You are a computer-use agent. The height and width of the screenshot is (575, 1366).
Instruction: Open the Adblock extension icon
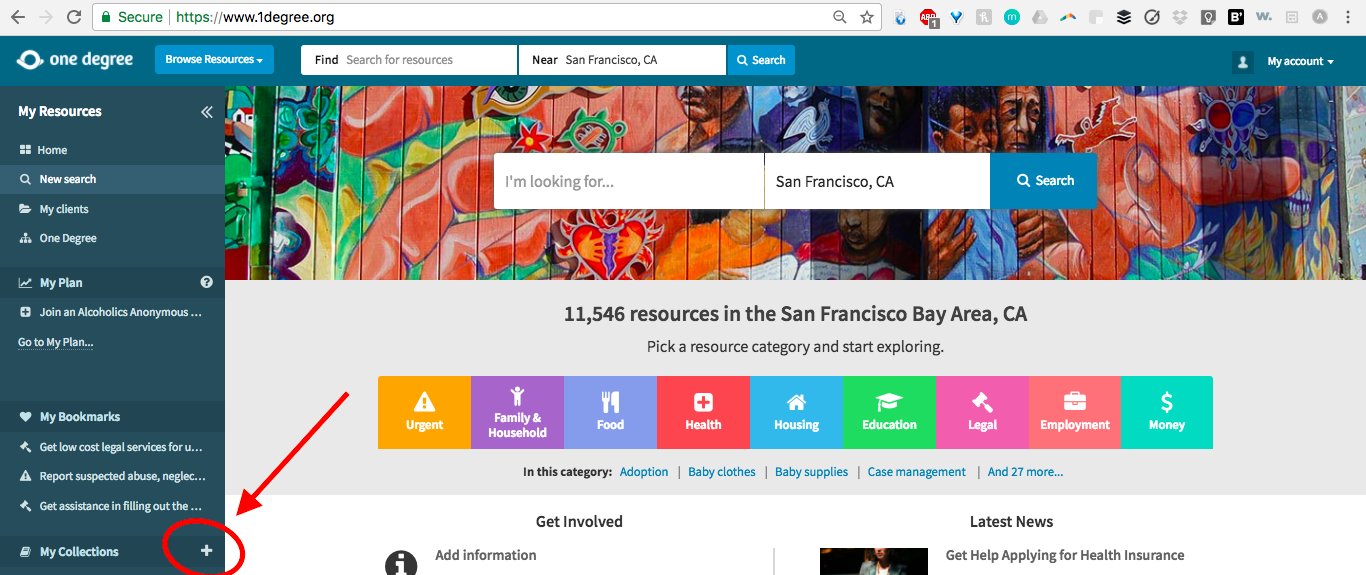pyautogui.click(x=929, y=17)
